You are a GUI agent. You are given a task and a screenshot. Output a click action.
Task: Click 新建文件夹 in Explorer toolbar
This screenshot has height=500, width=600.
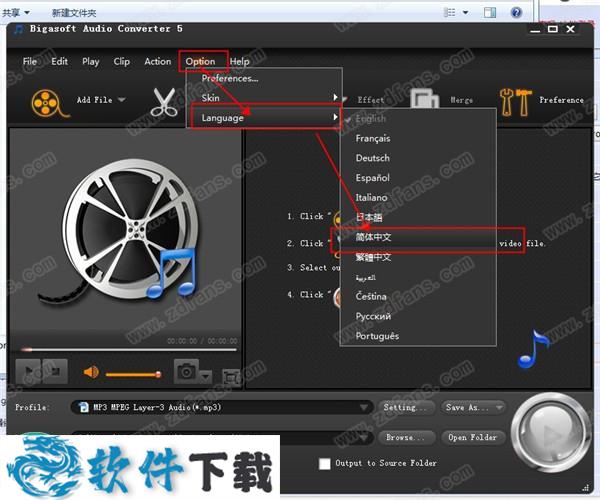click(x=74, y=13)
